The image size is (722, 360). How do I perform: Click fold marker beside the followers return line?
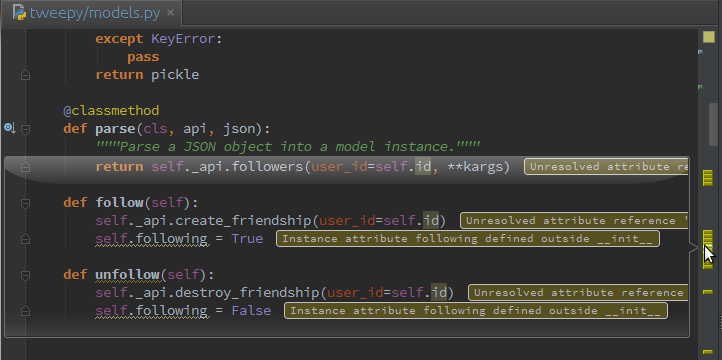pyautogui.click(x=26, y=166)
